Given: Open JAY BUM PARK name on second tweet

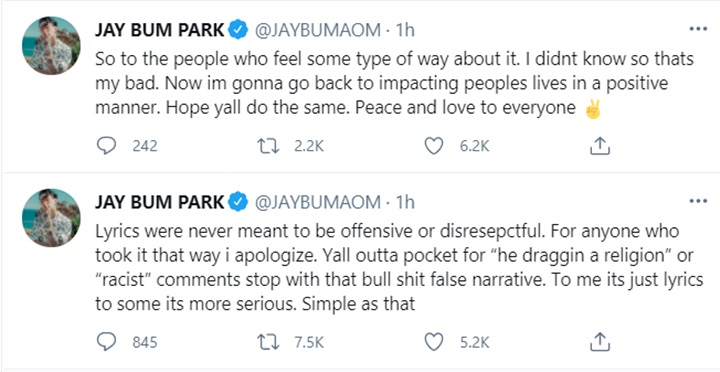Looking at the screenshot, I should [160, 203].
